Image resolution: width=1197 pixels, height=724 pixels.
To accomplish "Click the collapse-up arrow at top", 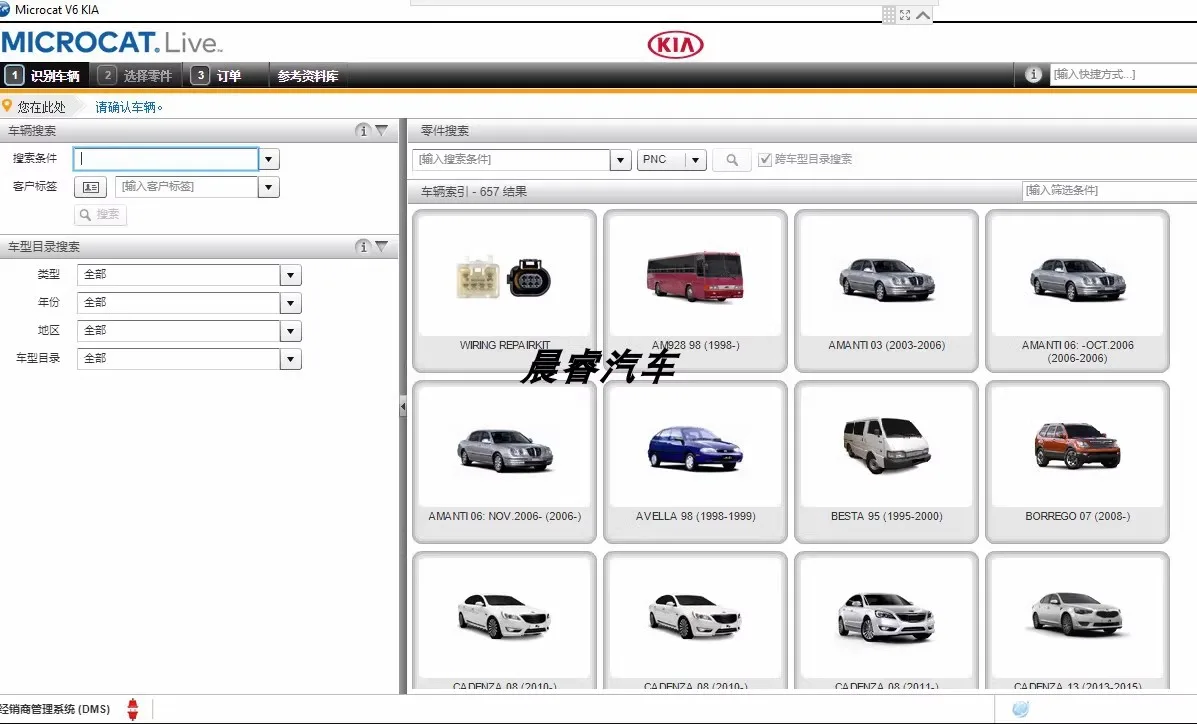I will [923, 15].
